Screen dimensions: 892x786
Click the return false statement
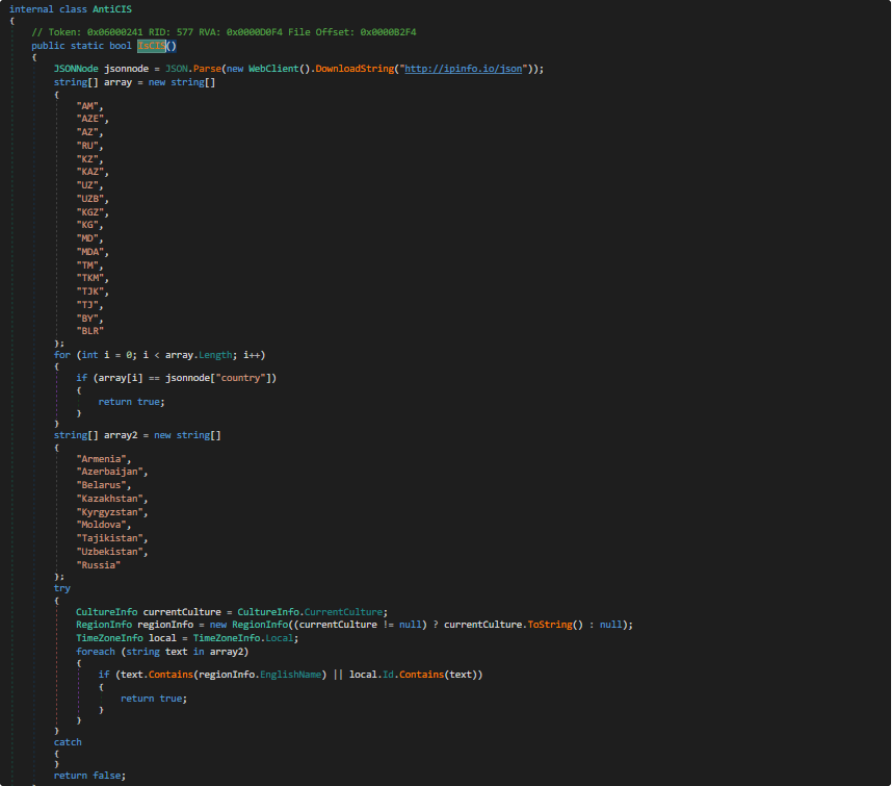pos(90,775)
